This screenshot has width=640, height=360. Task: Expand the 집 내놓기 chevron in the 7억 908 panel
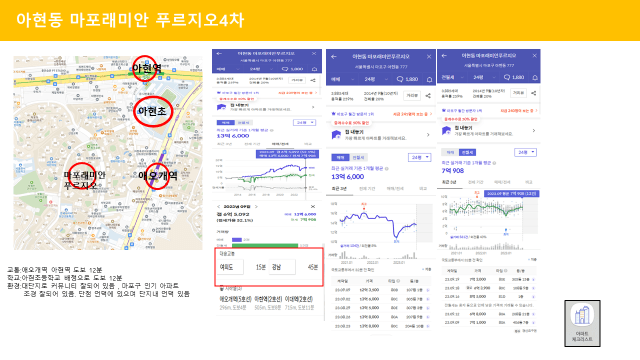pos(533,131)
